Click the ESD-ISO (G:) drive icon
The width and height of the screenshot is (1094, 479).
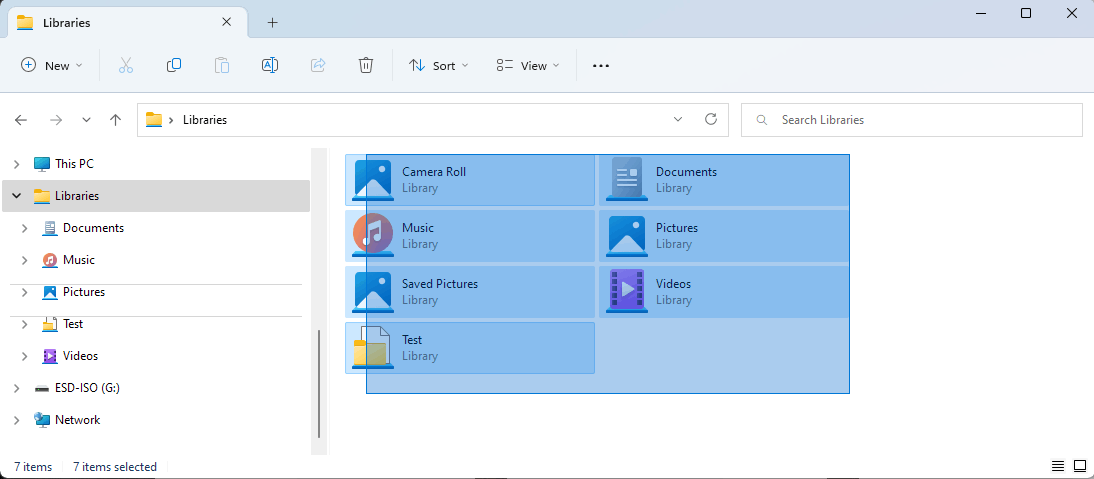click(43, 388)
